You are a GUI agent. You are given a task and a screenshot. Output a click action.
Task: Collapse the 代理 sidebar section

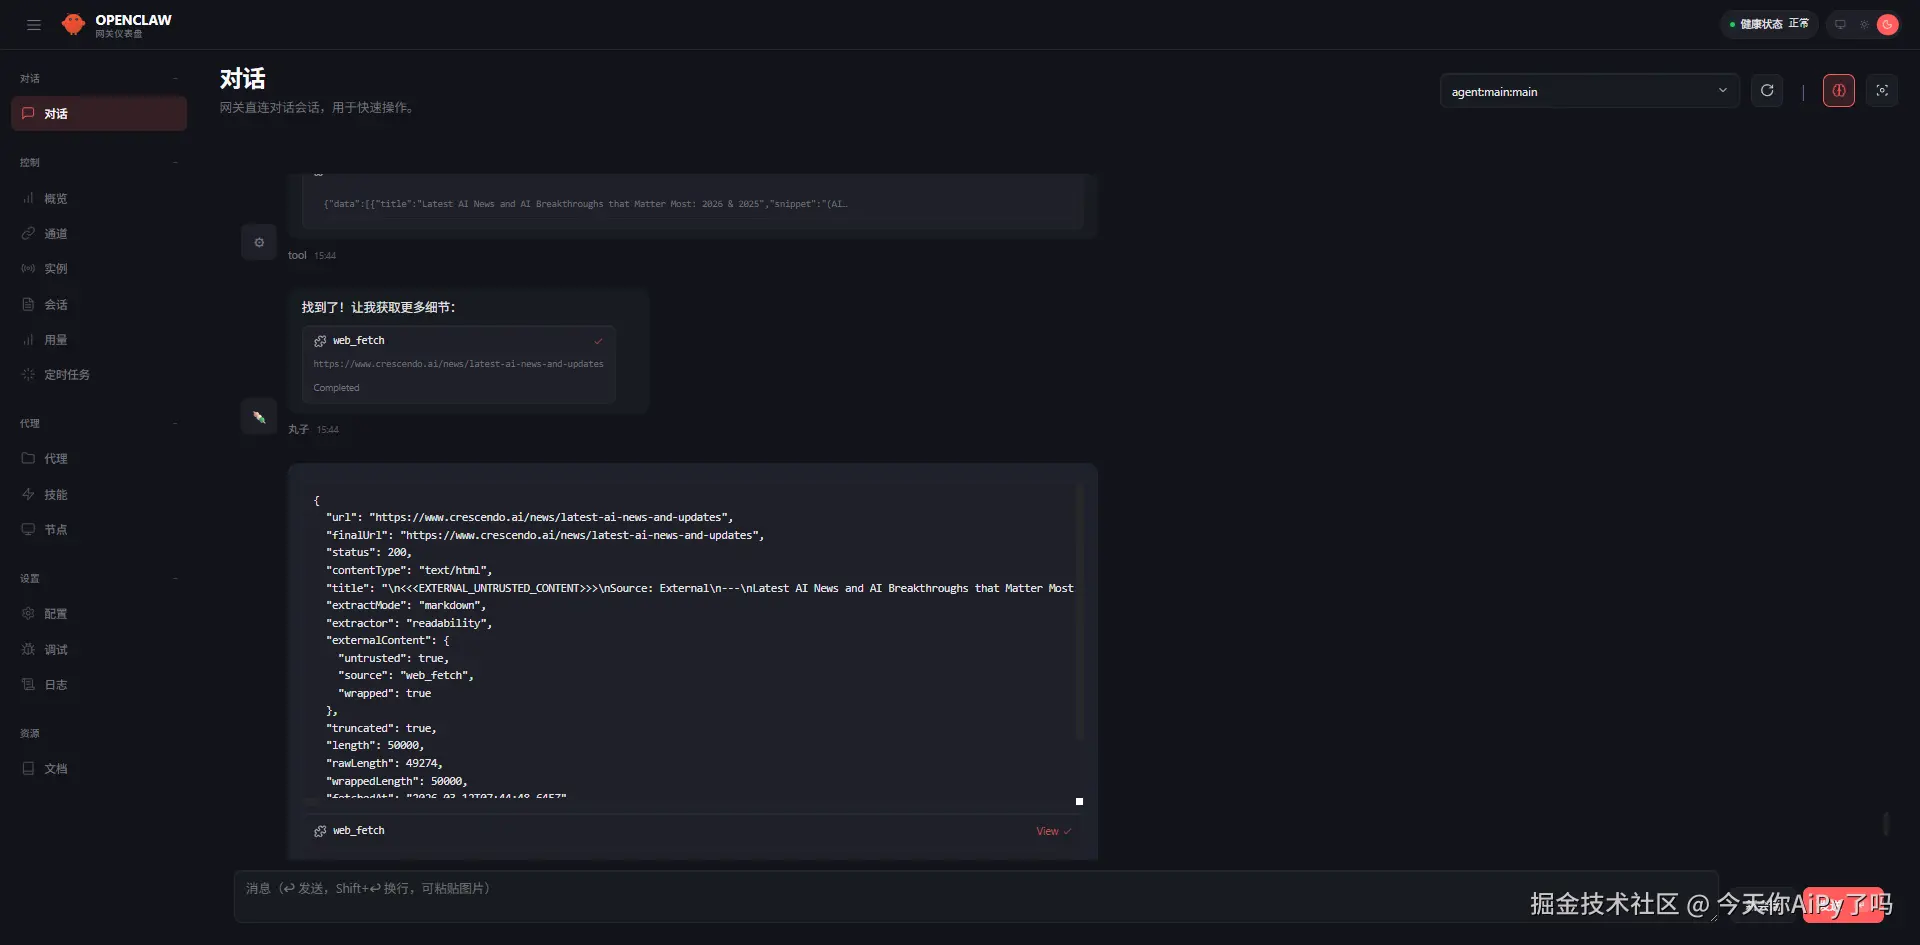[175, 423]
